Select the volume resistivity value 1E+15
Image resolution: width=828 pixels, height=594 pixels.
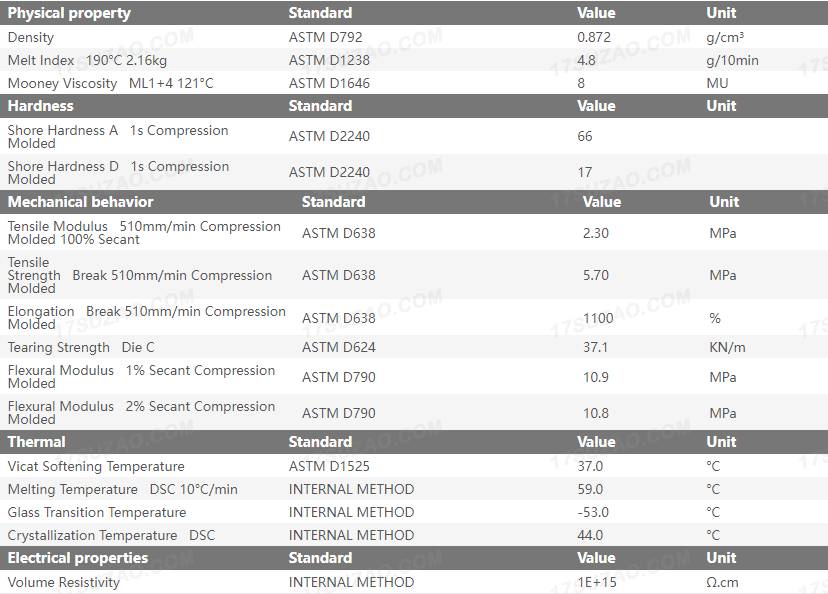596,582
